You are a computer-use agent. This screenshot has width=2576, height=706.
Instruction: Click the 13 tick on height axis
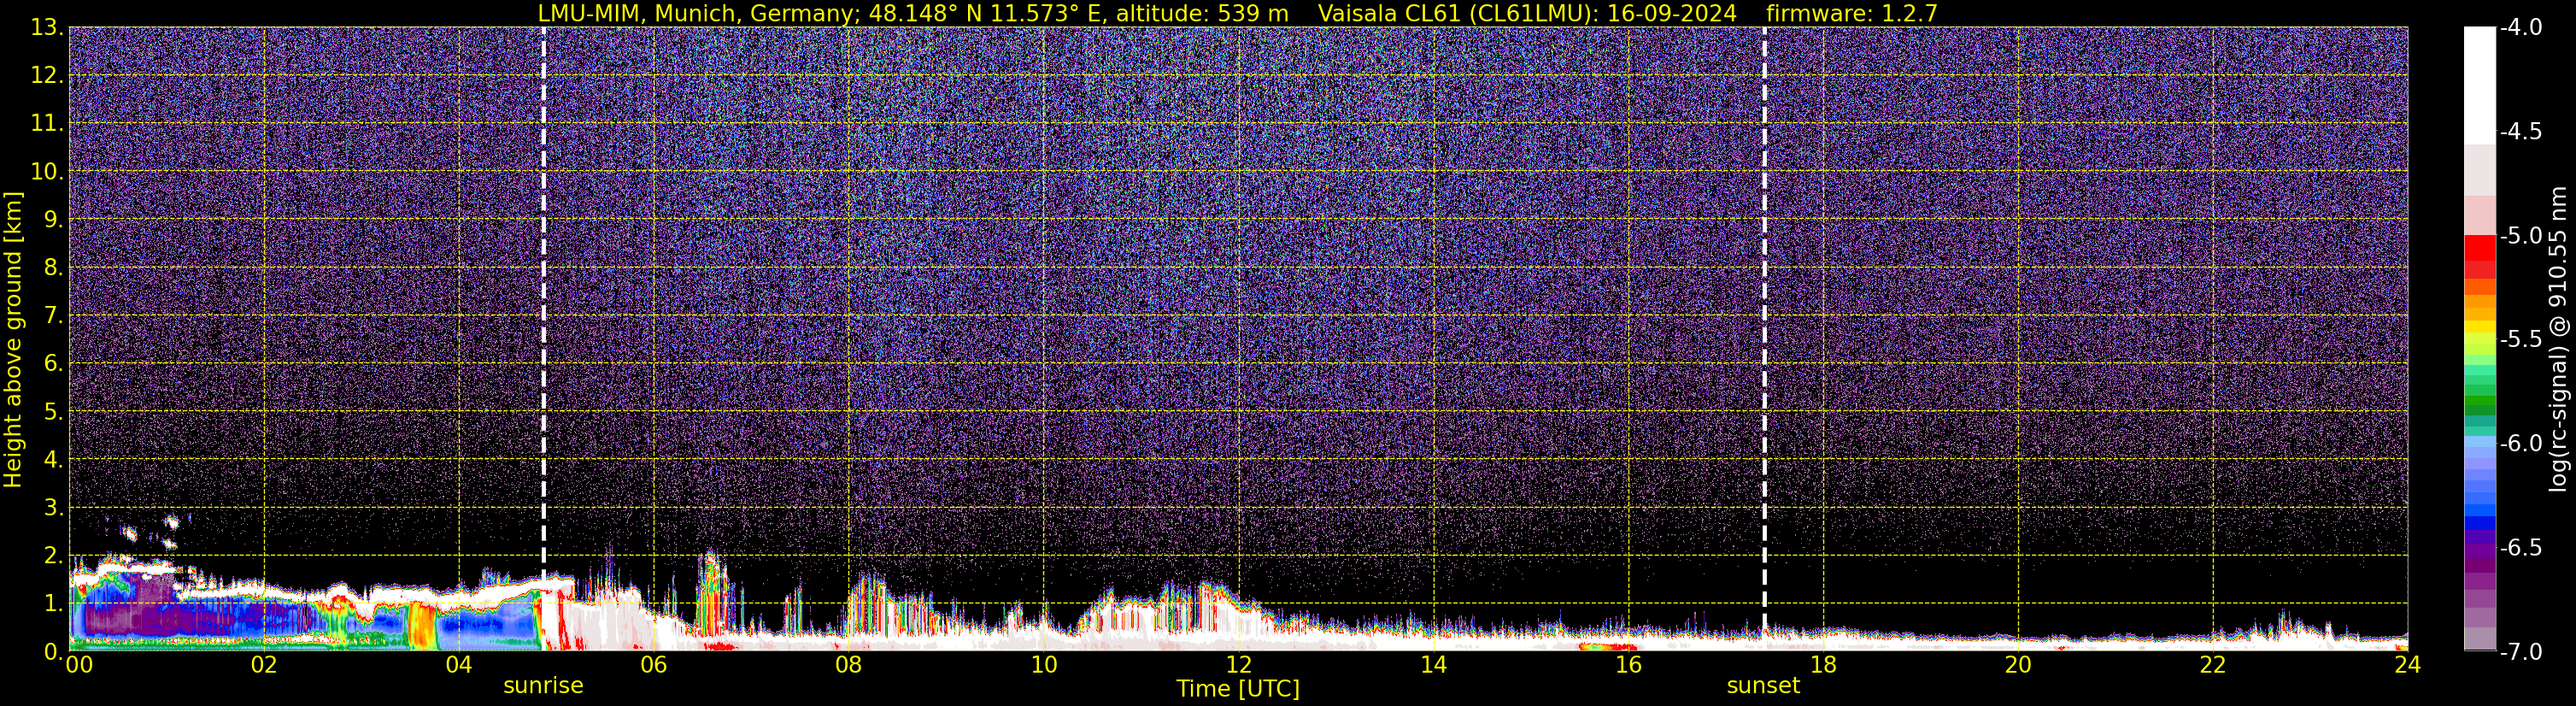[x=44, y=28]
